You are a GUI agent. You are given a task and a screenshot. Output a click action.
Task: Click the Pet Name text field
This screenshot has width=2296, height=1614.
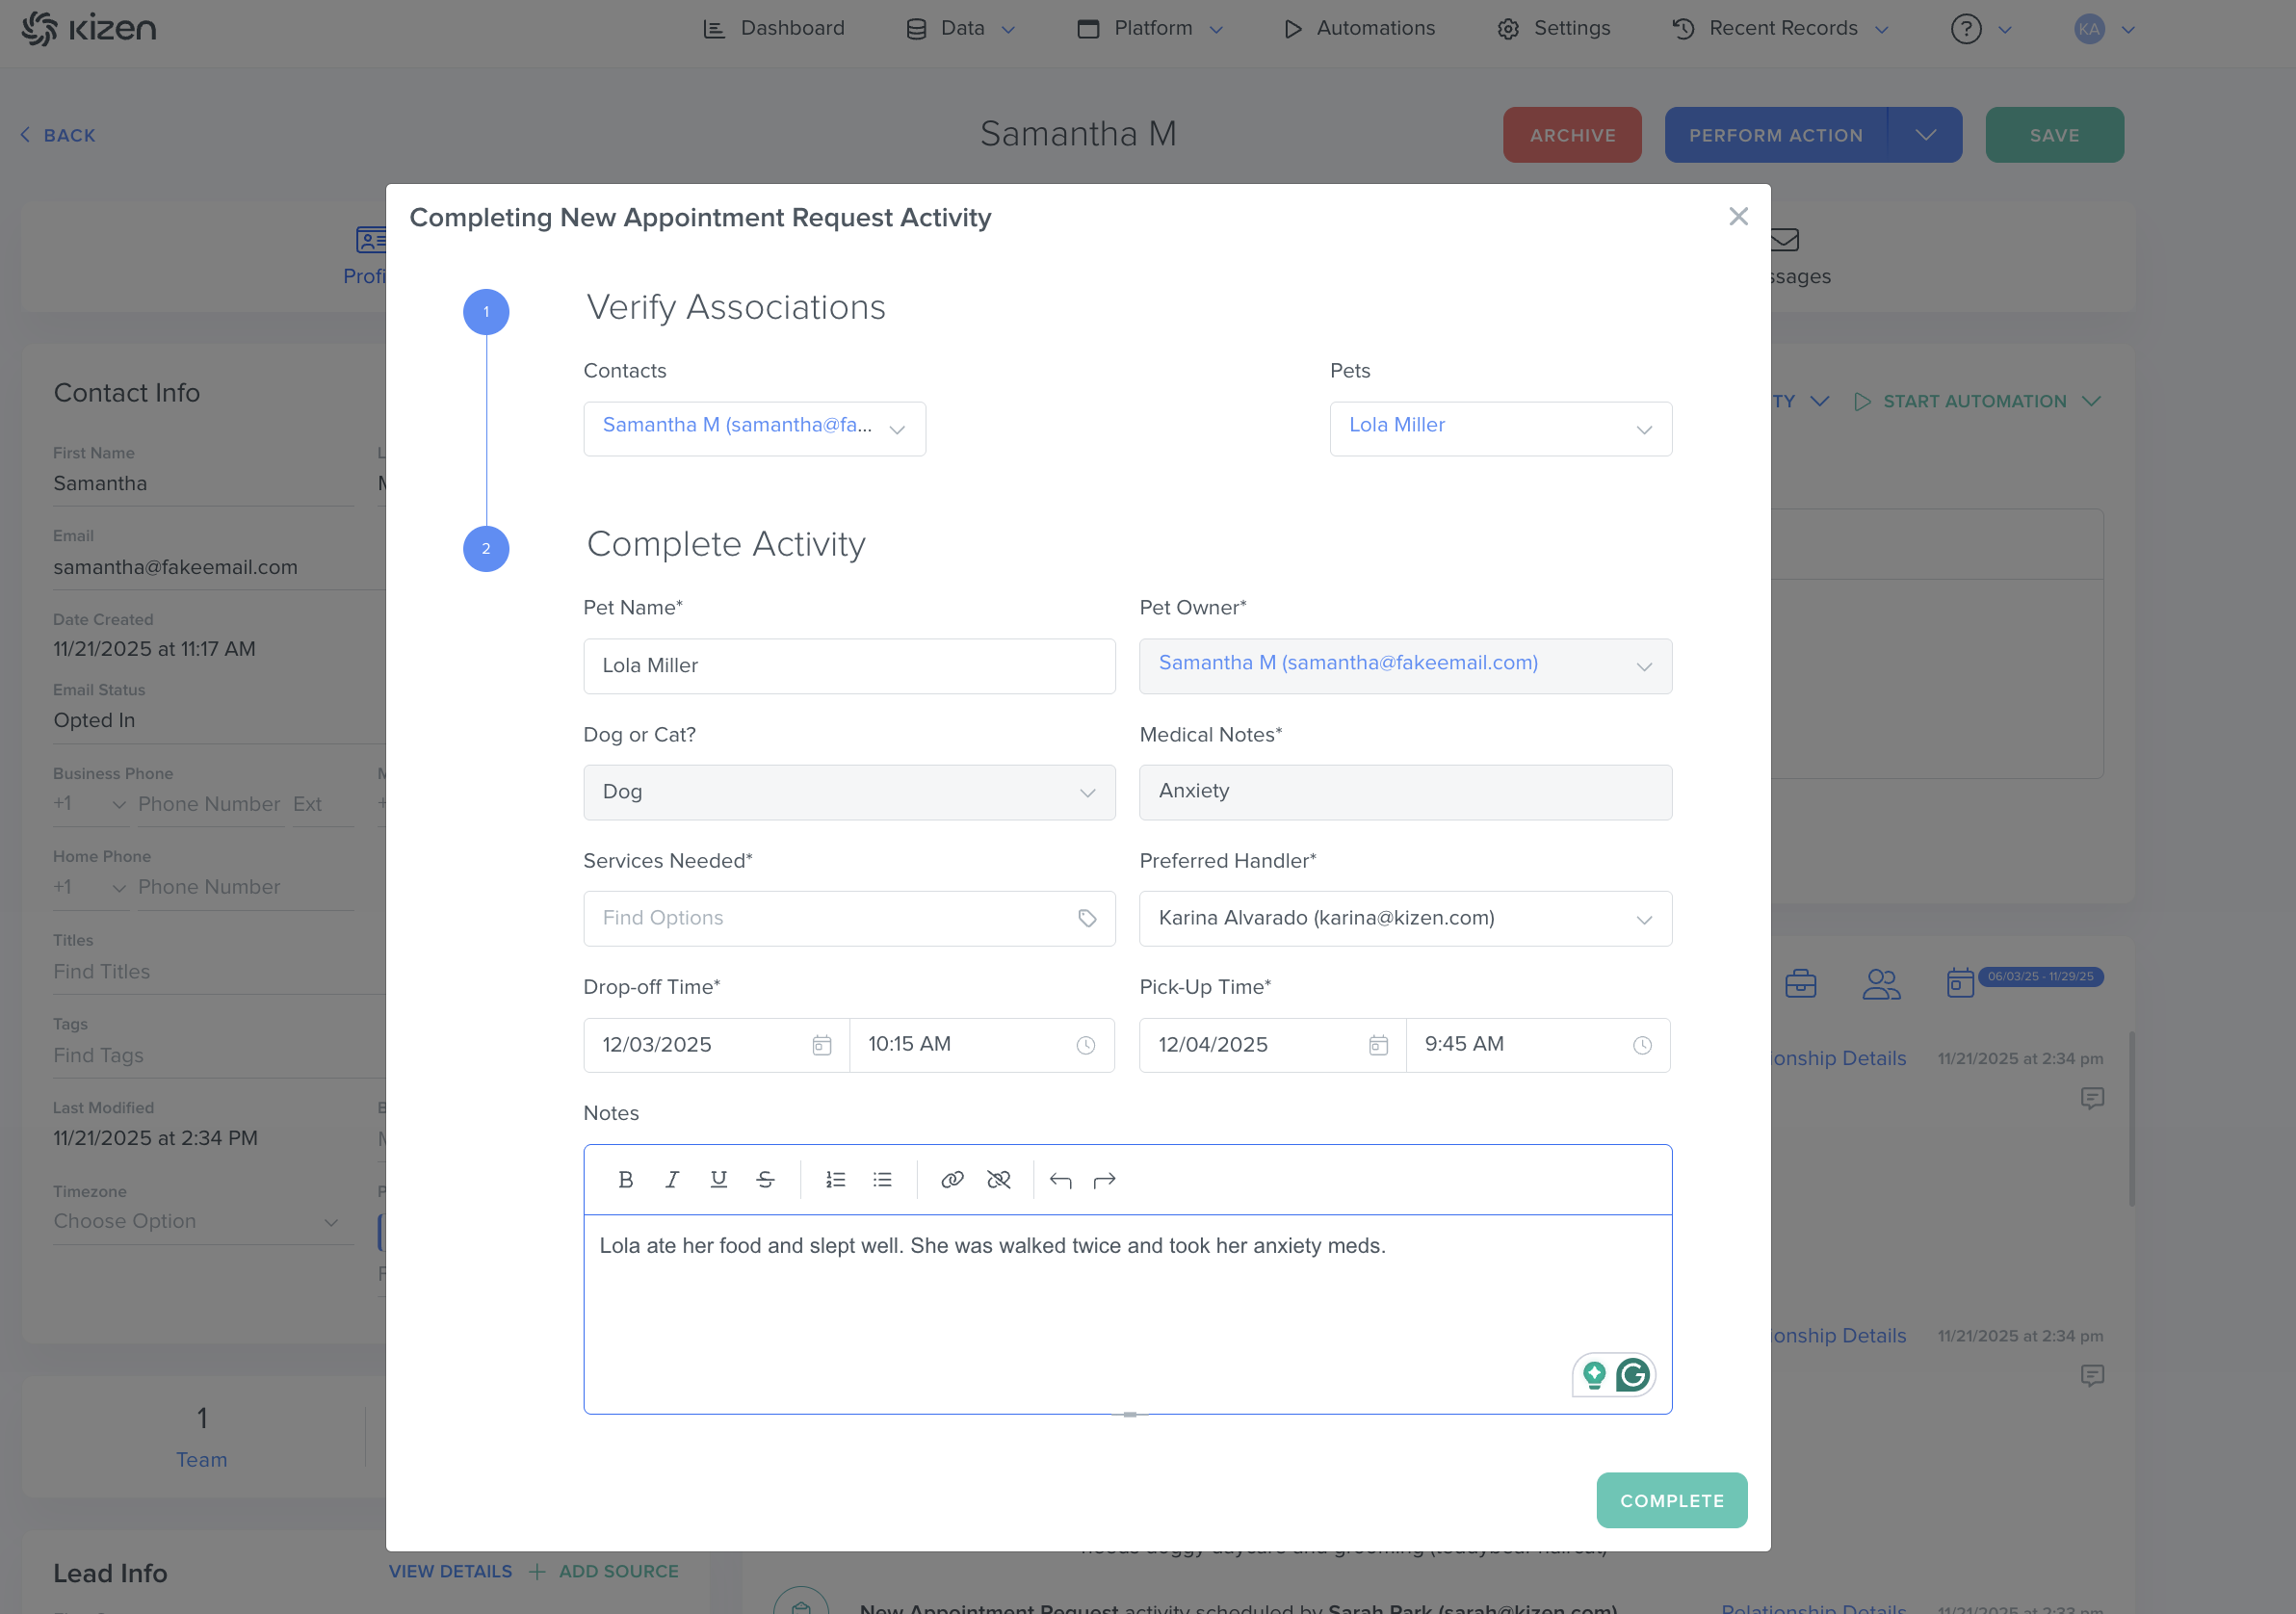coord(848,666)
